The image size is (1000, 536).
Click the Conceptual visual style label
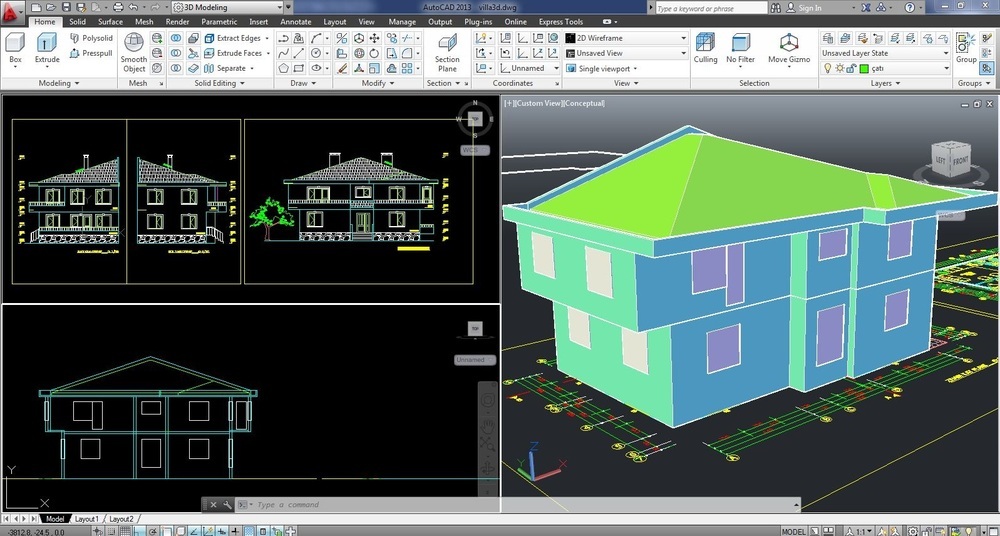click(584, 103)
